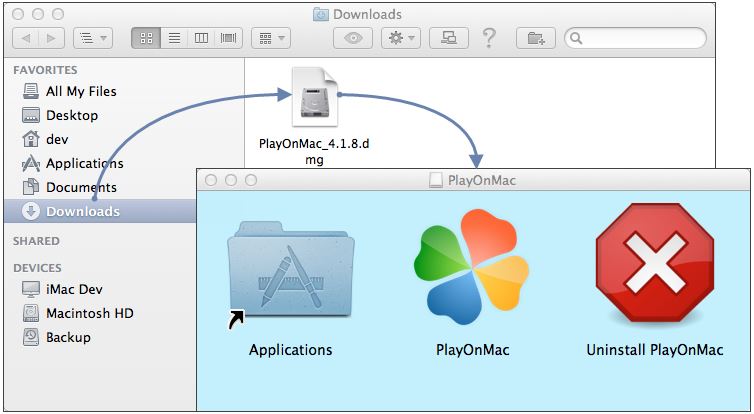This screenshot has height=414, width=754.
Task: Click the screen sharing toolbar button
Action: pos(449,38)
